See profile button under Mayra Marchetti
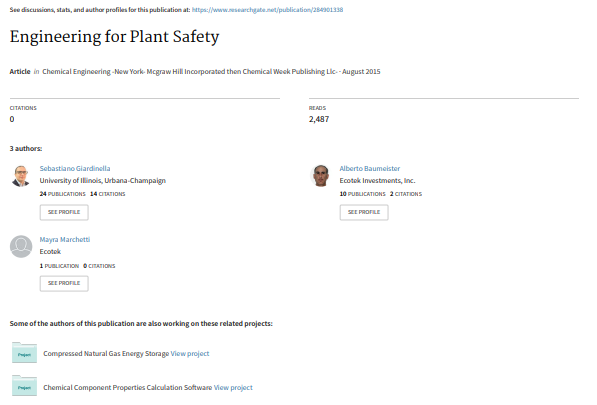Screen dimensions: 597x405 pos(64,284)
